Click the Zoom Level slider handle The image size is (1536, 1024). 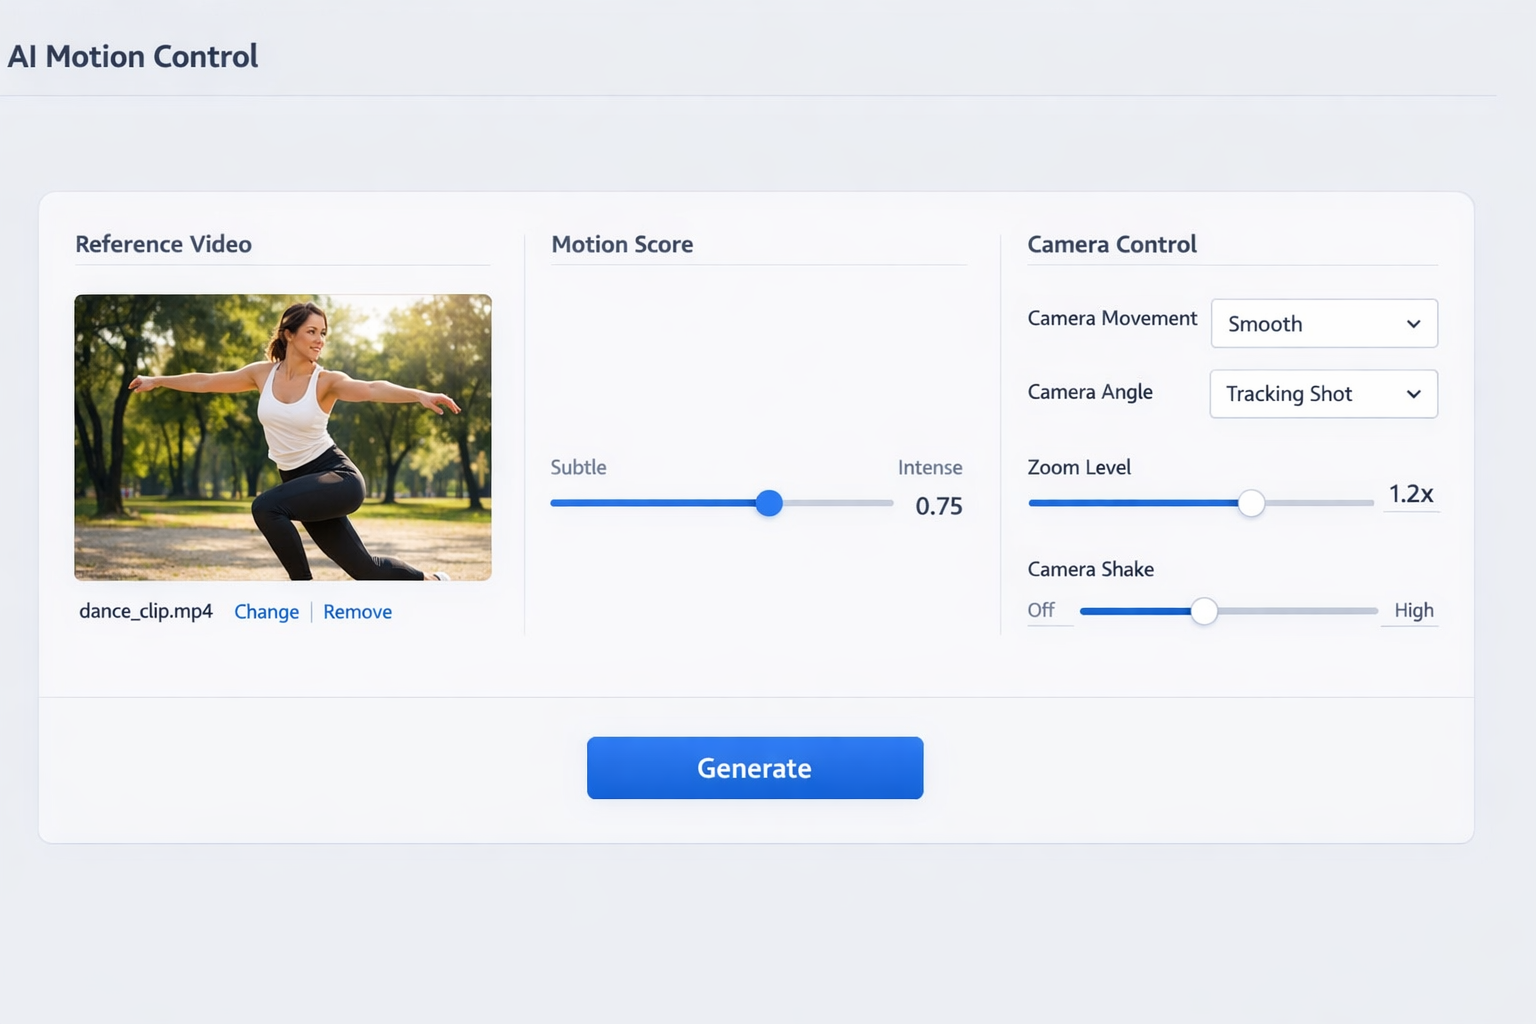[1251, 503]
